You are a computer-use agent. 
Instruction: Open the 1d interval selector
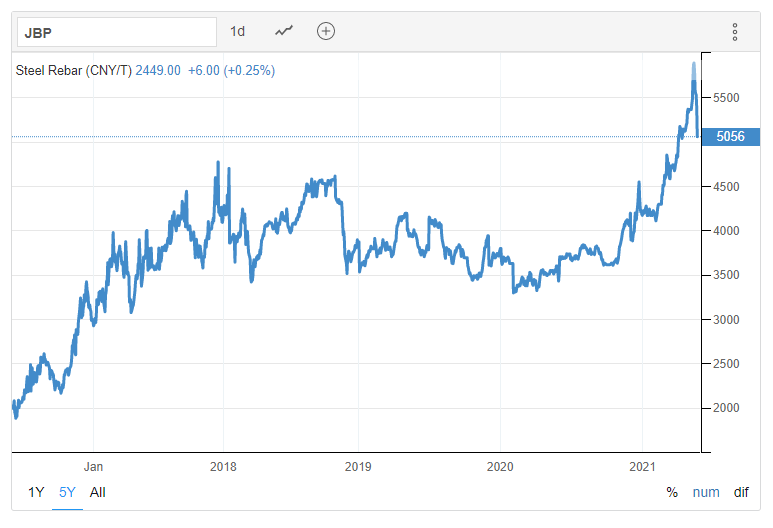237,32
